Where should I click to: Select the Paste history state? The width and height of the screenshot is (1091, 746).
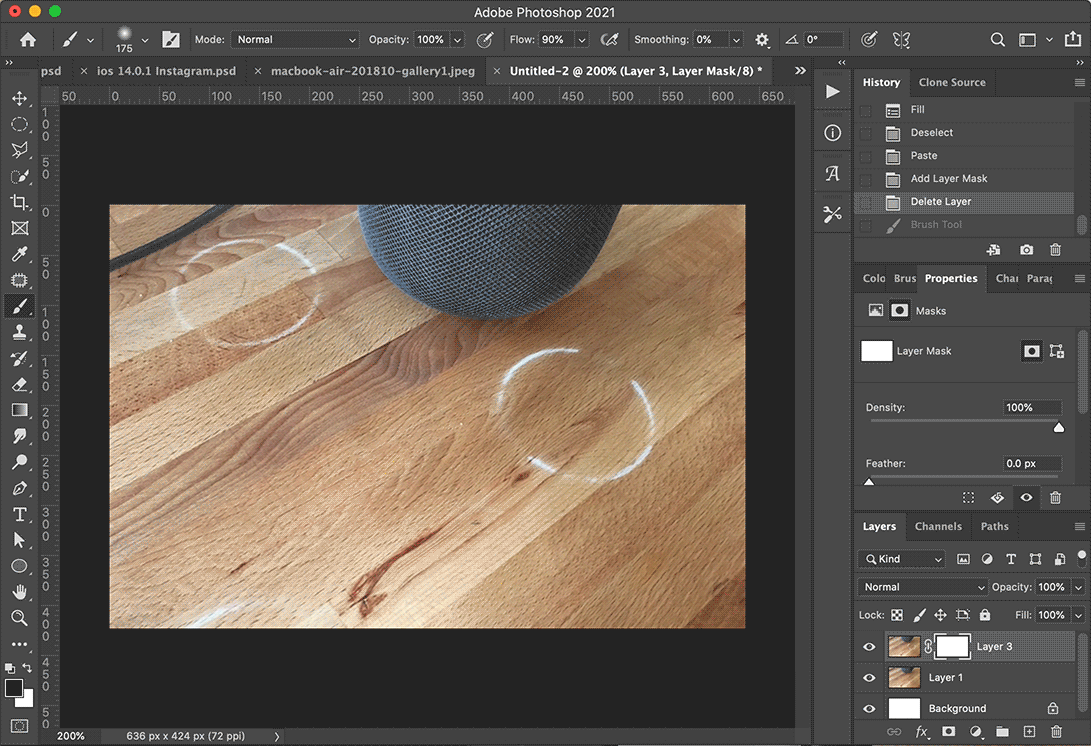(964, 156)
